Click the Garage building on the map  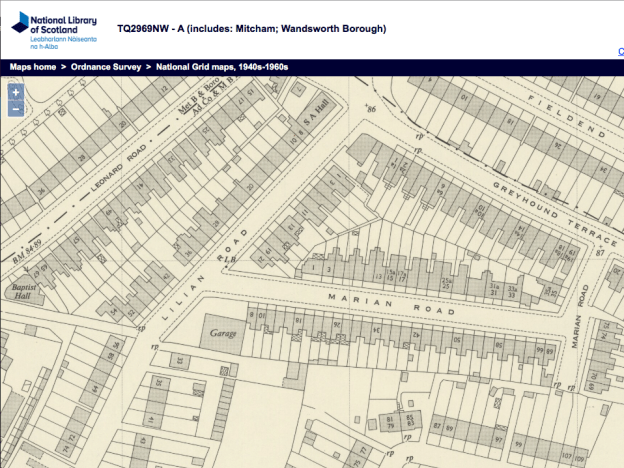point(220,332)
